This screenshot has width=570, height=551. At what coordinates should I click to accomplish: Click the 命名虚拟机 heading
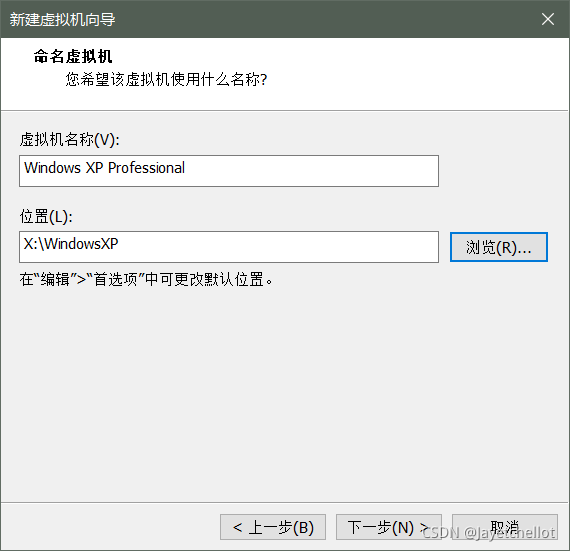click(73, 57)
